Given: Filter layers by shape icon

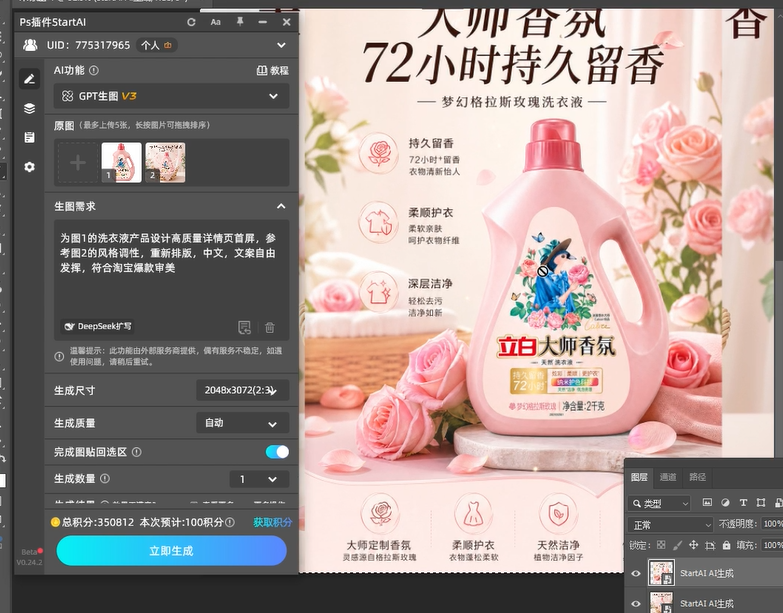Looking at the screenshot, I should [761, 503].
